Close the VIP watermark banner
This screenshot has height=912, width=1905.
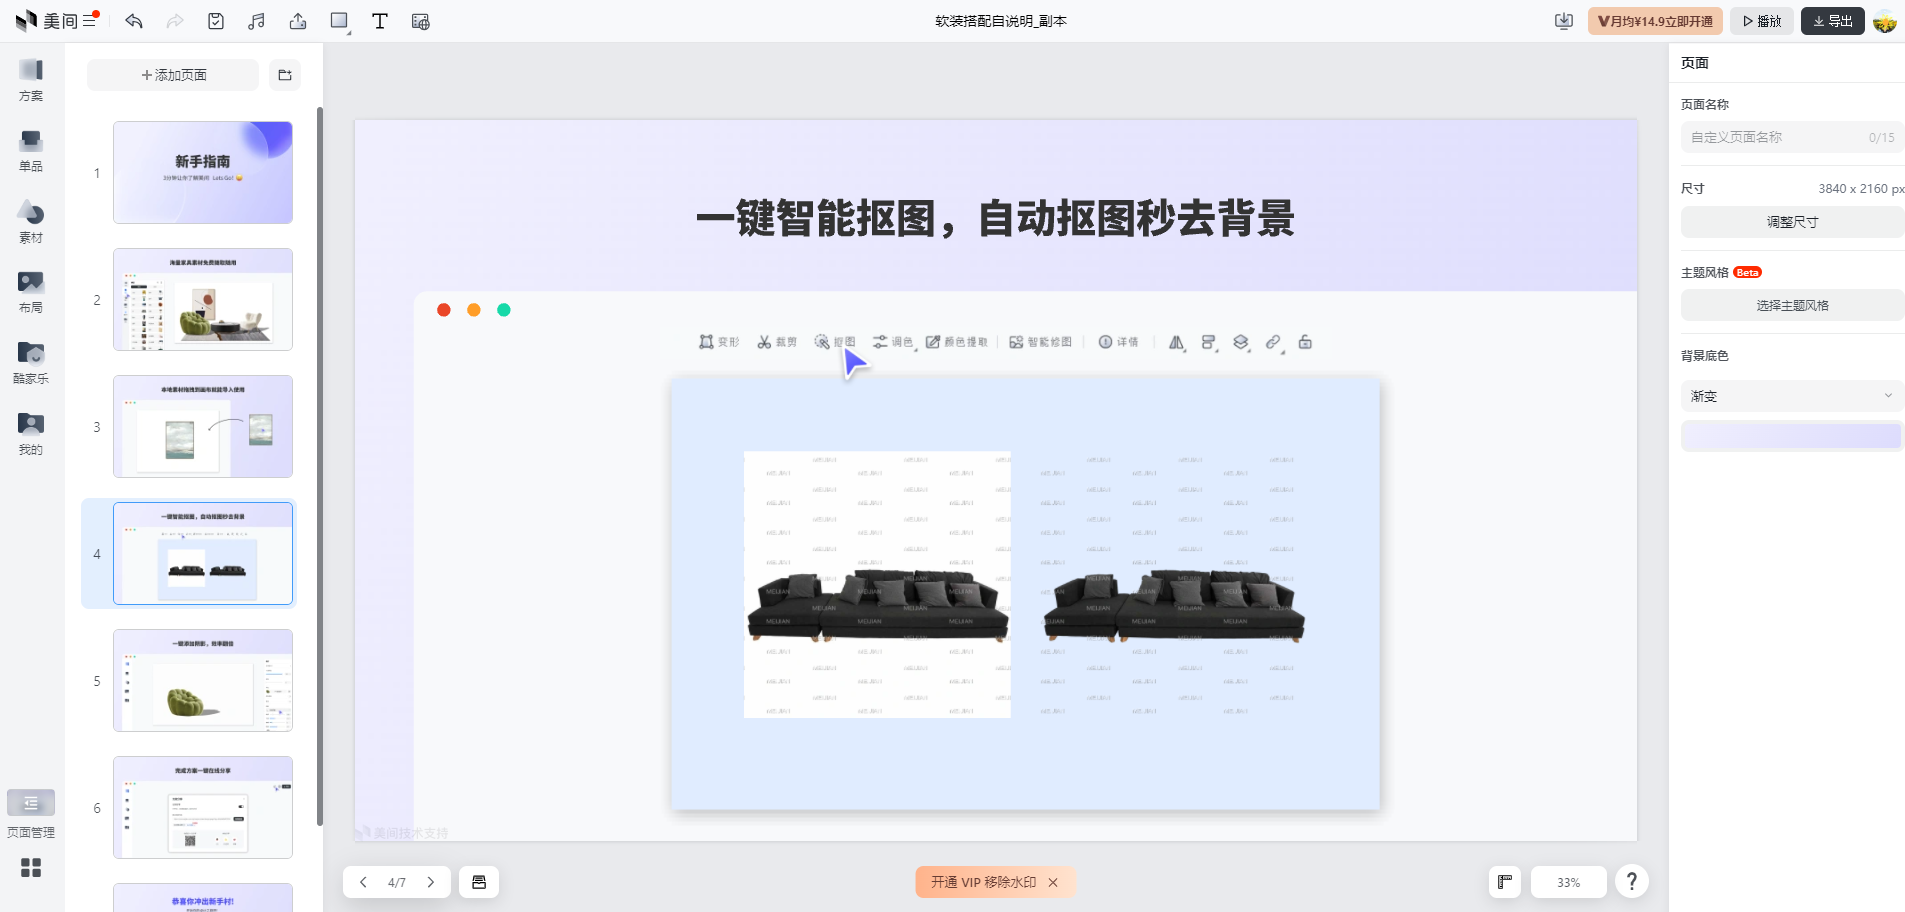[x=1053, y=882]
